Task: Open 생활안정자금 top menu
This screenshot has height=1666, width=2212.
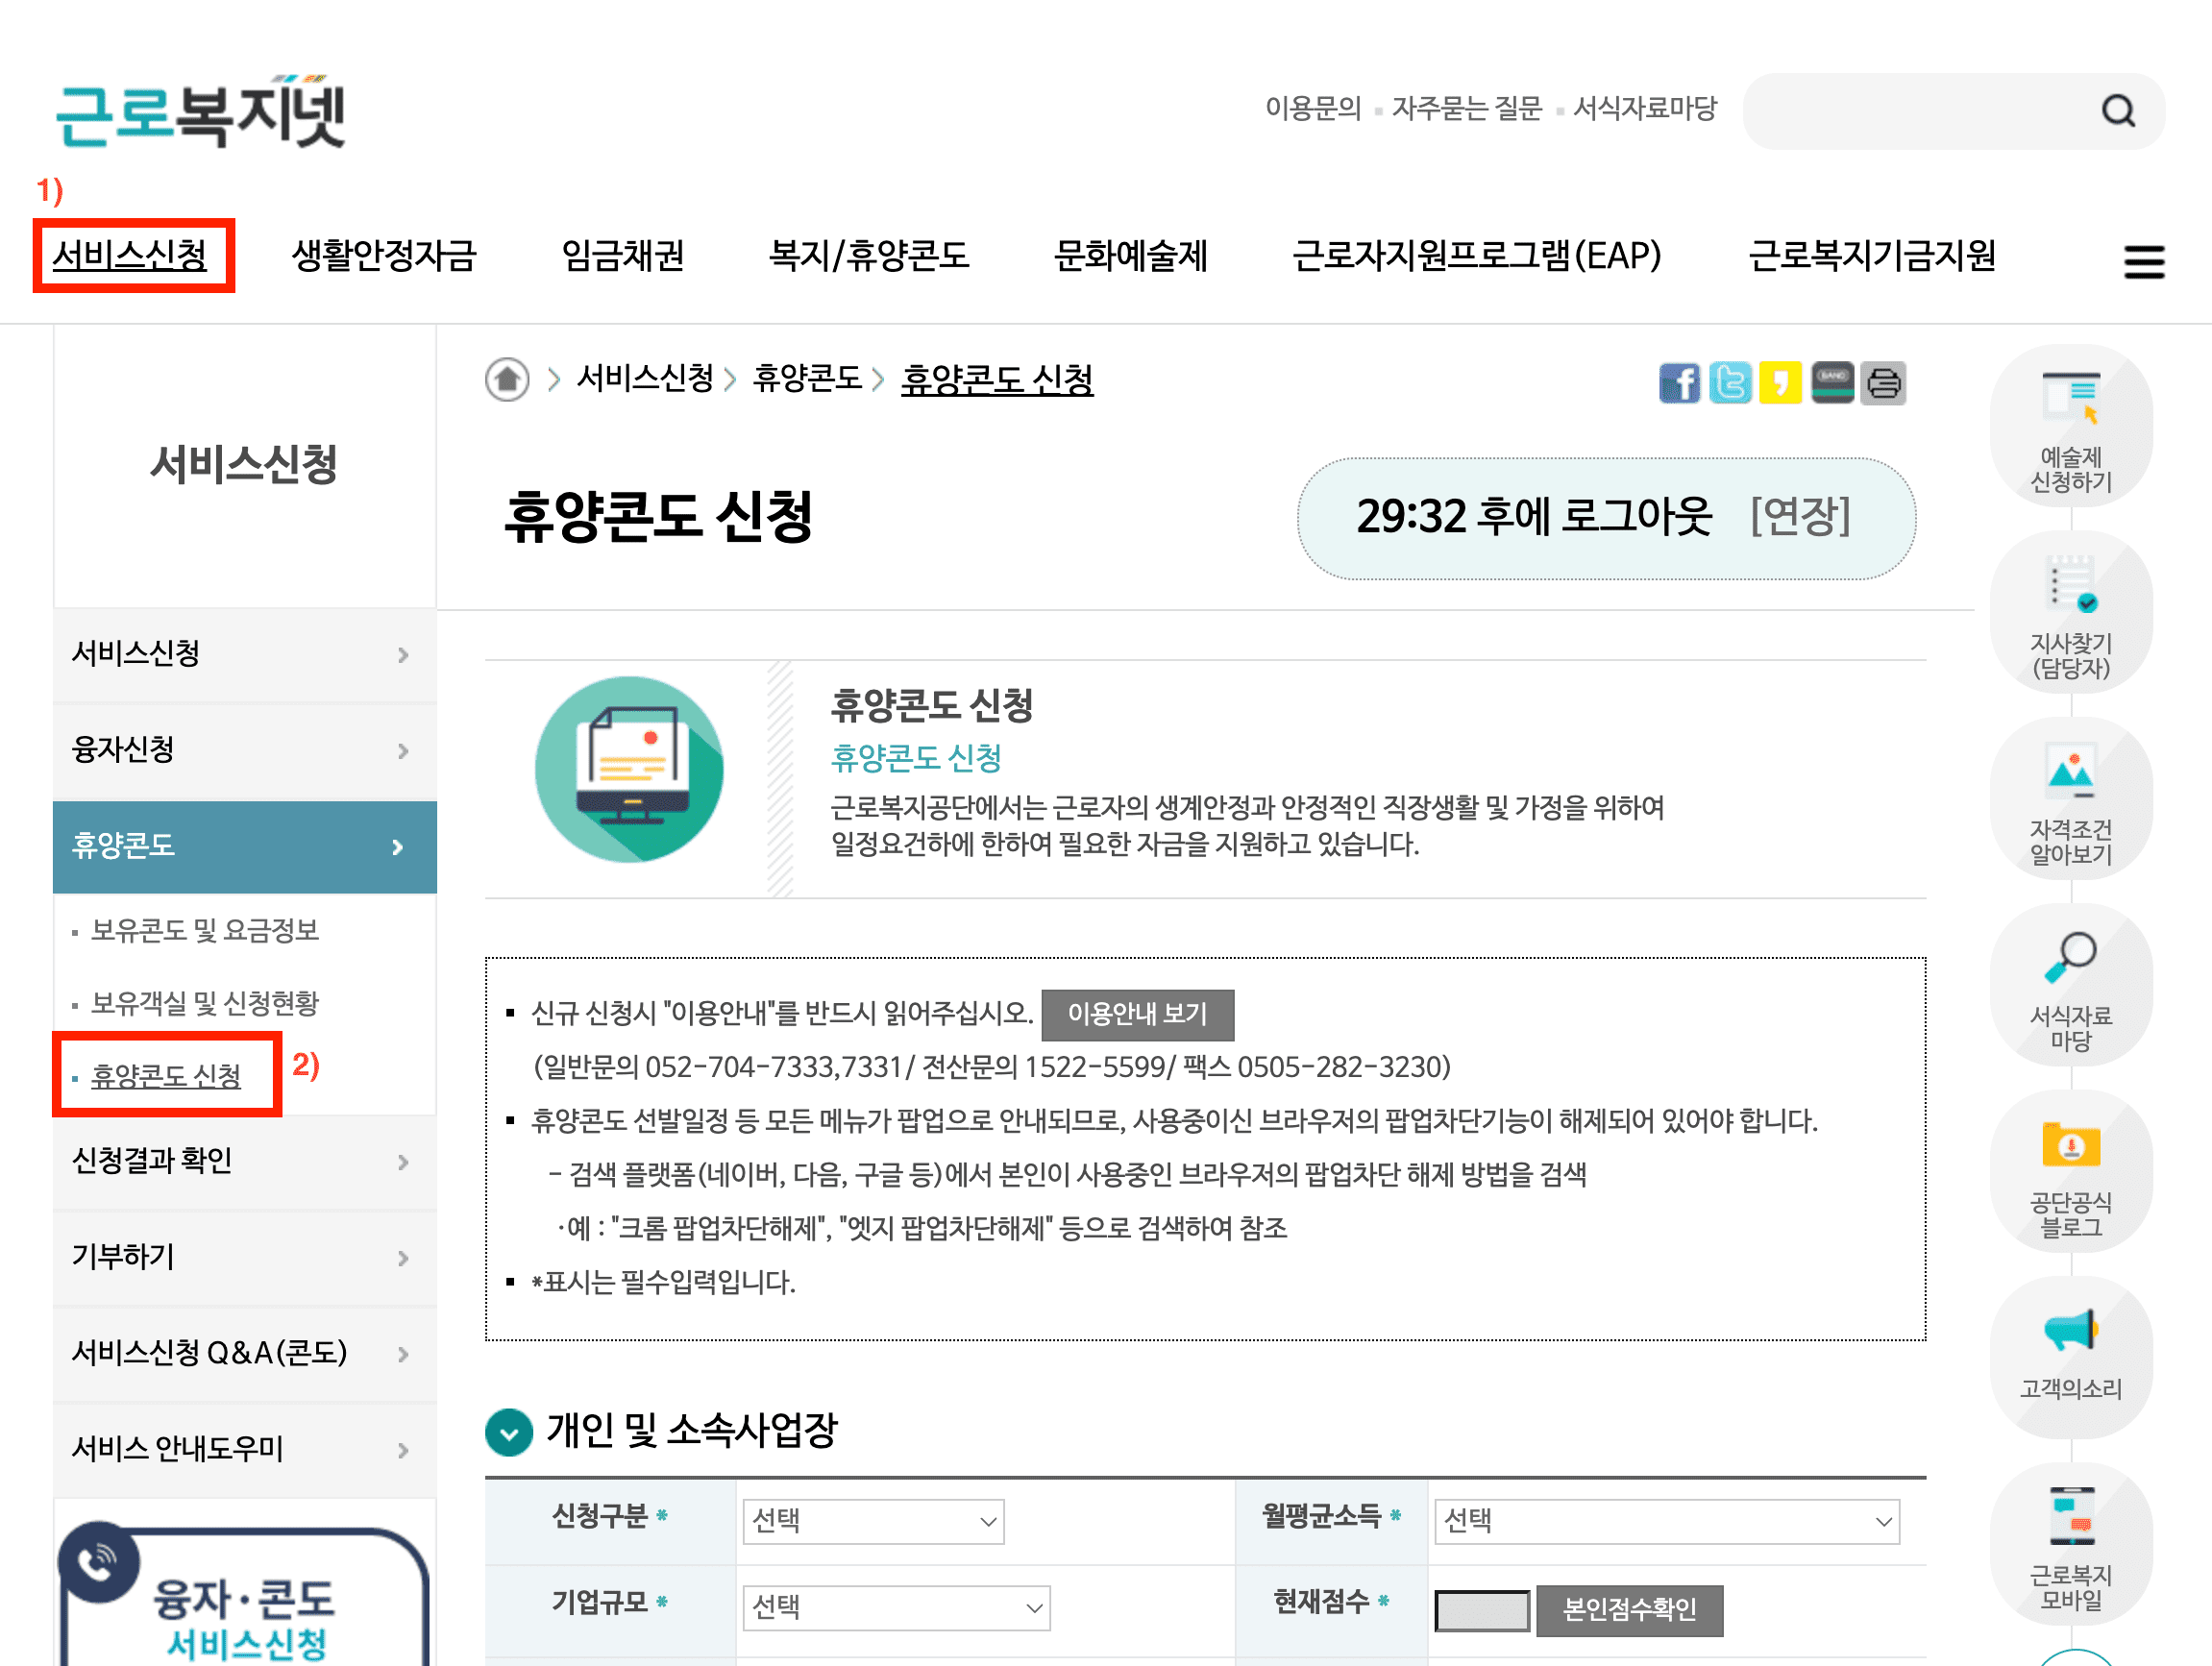Action: pos(384,256)
